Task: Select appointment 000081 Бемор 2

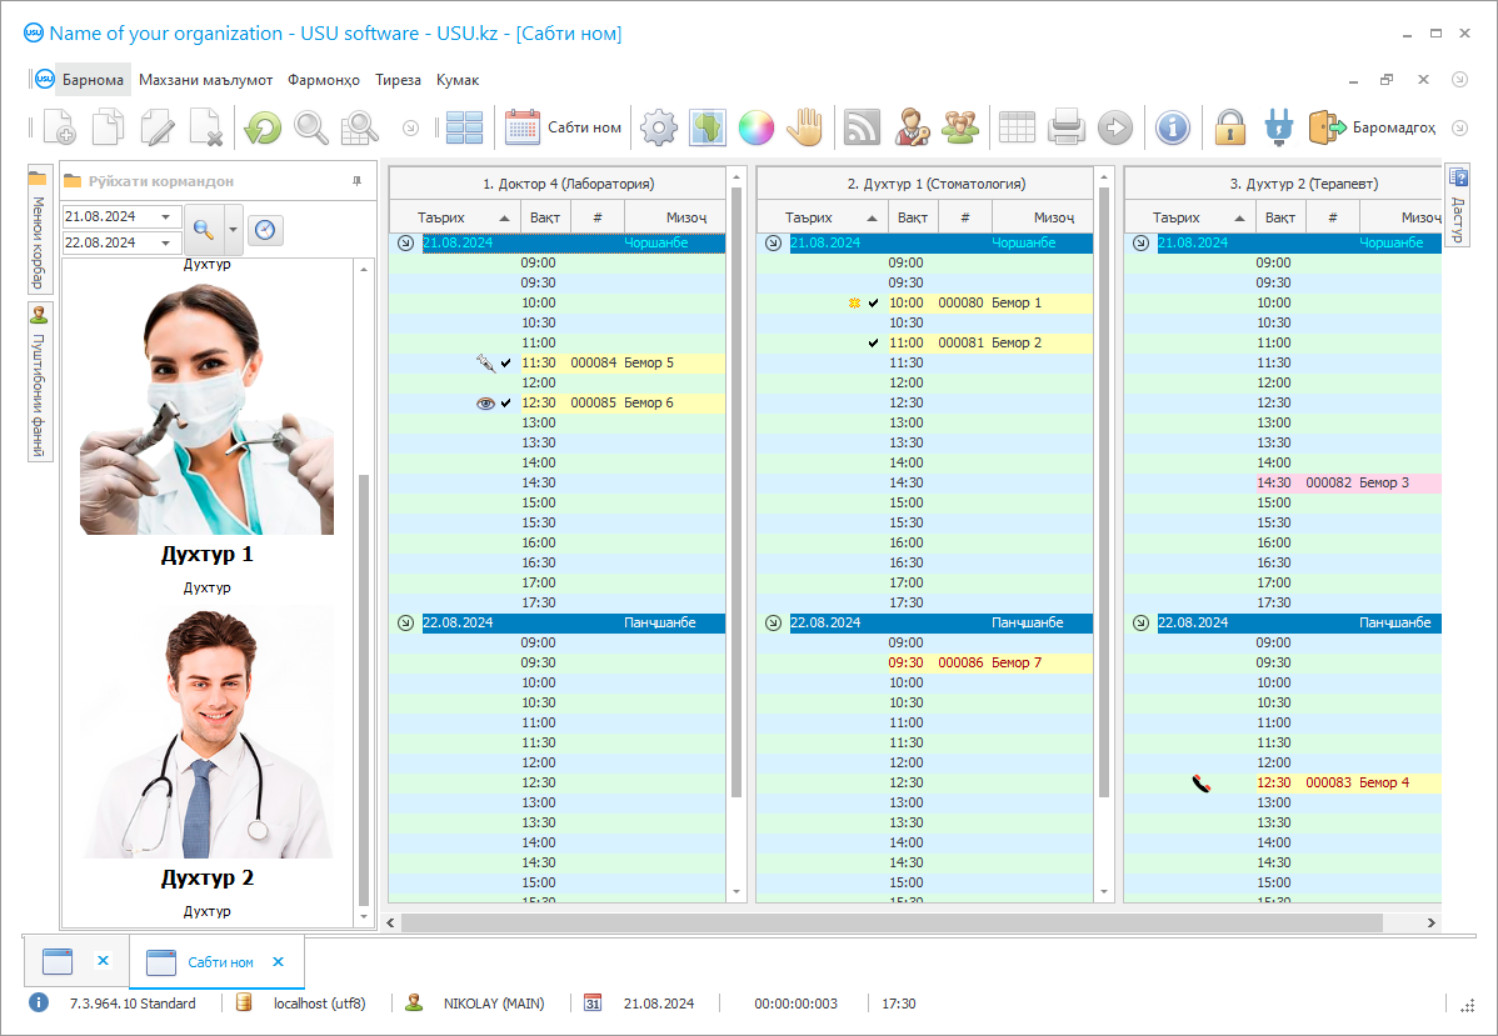Action: click(990, 343)
